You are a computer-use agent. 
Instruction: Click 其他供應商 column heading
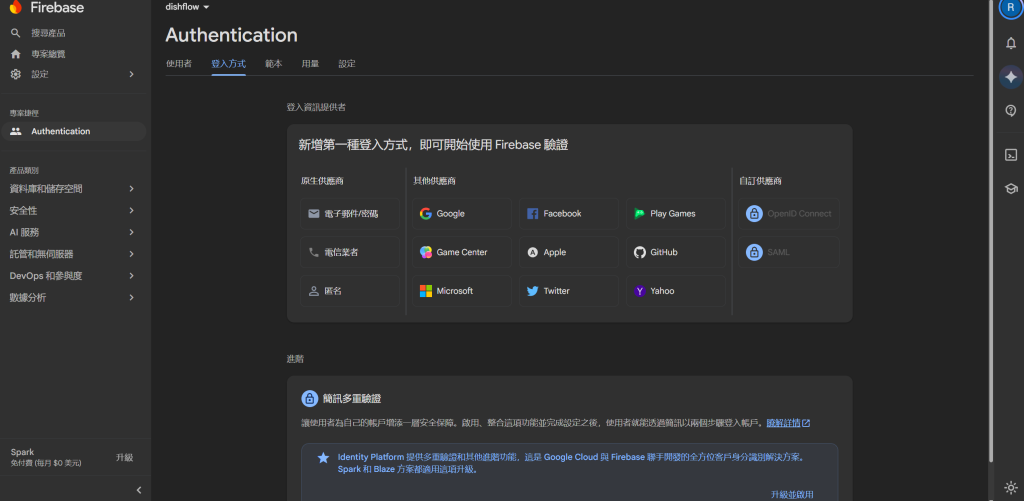coord(434,181)
